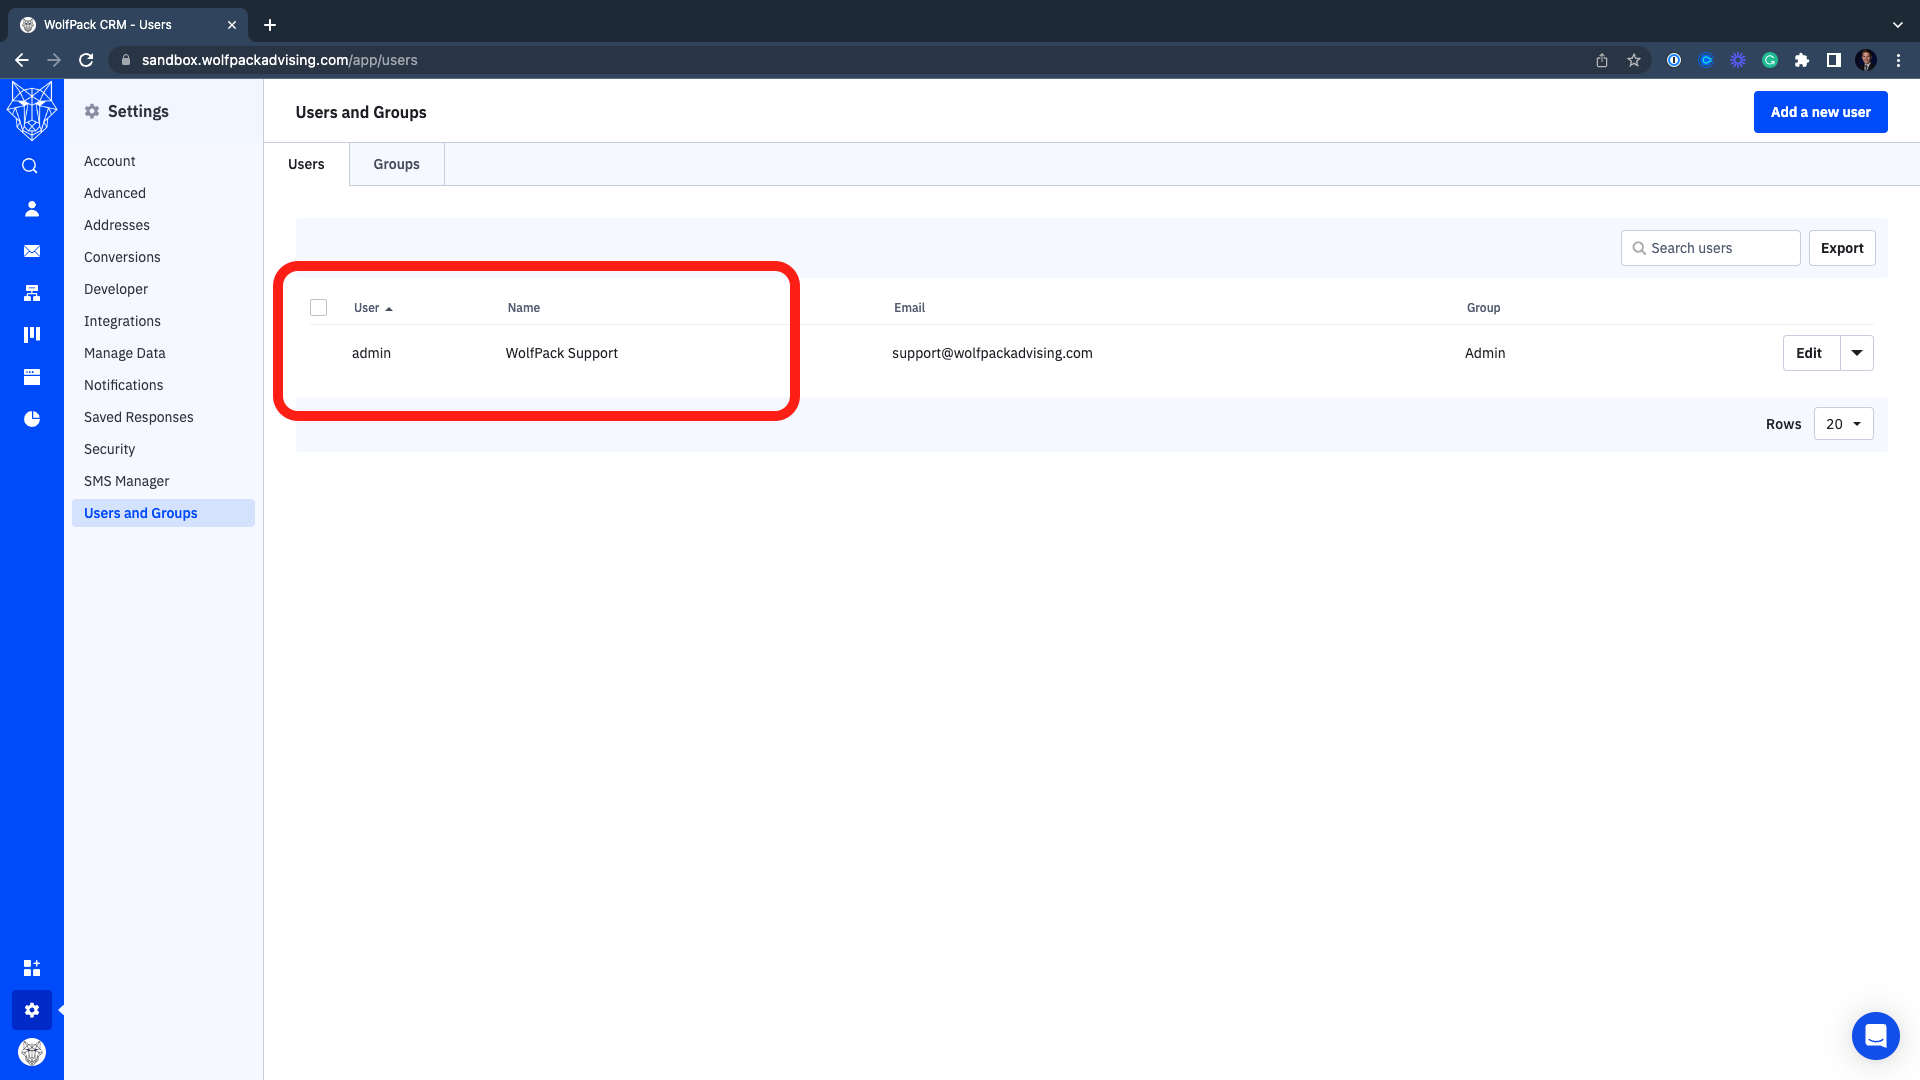The height and width of the screenshot is (1080, 1920).
Task: Open a new browser tab
Action: (270, 25)
